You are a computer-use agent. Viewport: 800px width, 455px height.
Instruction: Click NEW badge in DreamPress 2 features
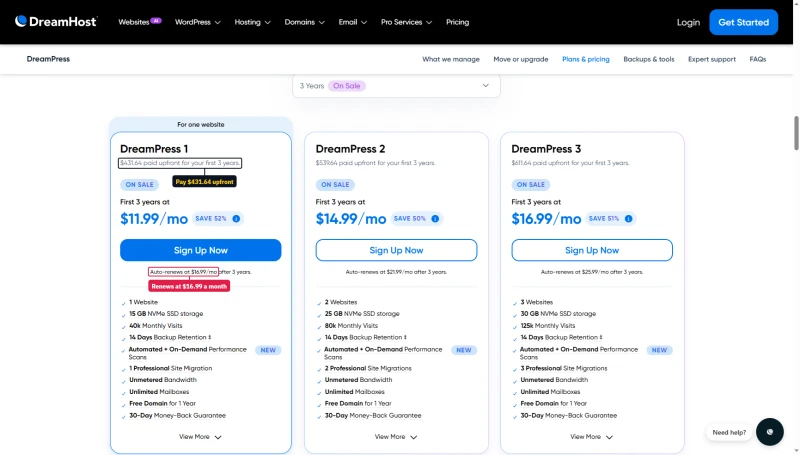(x=464, y=350)
